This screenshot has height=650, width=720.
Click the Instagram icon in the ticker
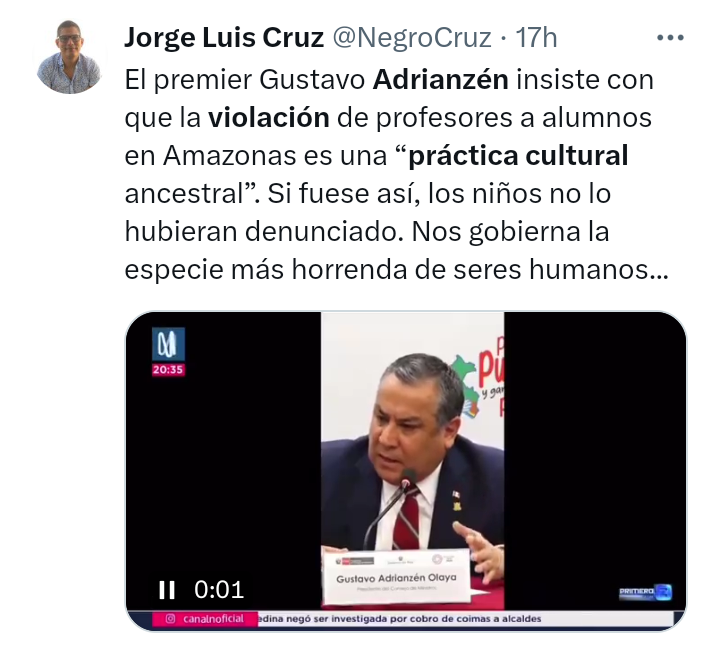tap(170, 619)
